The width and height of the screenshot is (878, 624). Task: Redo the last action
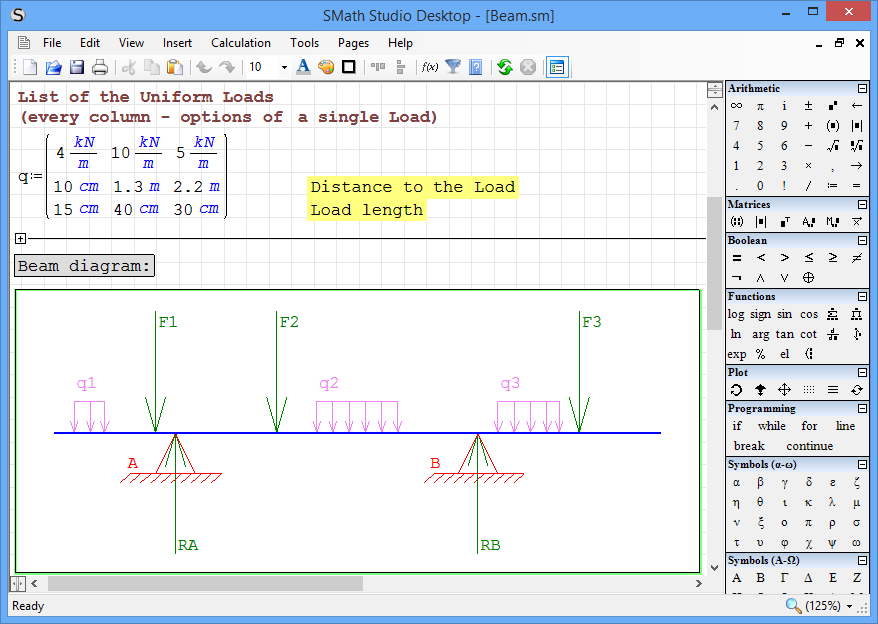tap(227, 67)
